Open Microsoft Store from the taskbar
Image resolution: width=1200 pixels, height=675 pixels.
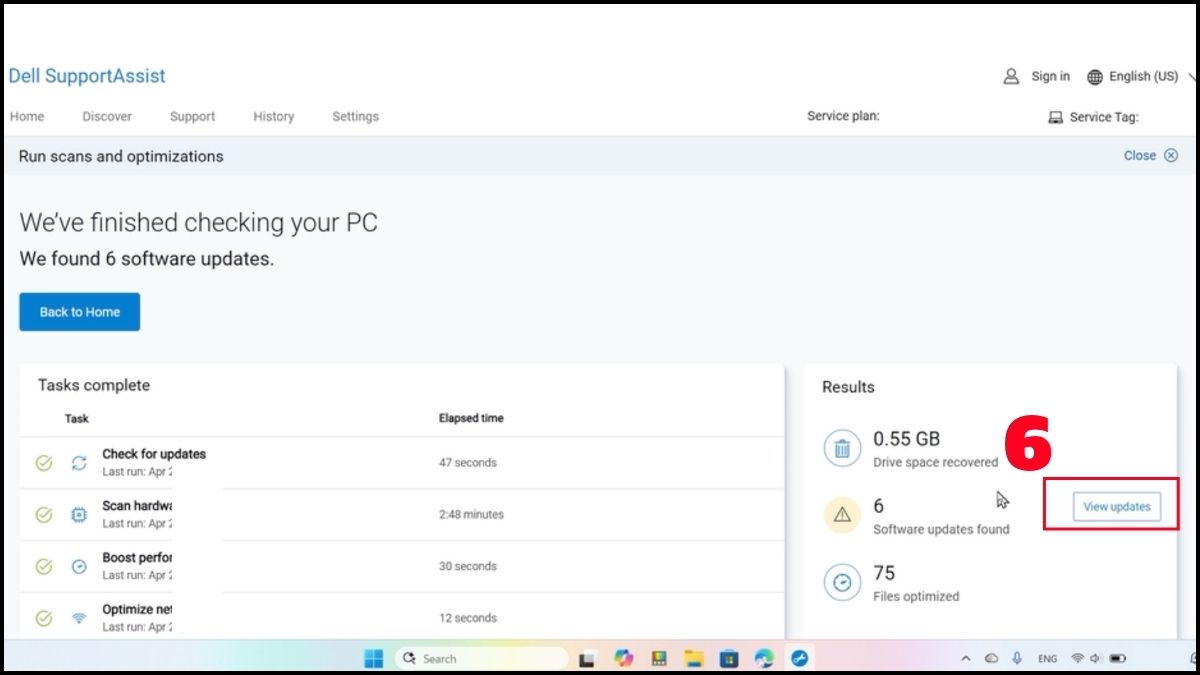pos(729,658)
